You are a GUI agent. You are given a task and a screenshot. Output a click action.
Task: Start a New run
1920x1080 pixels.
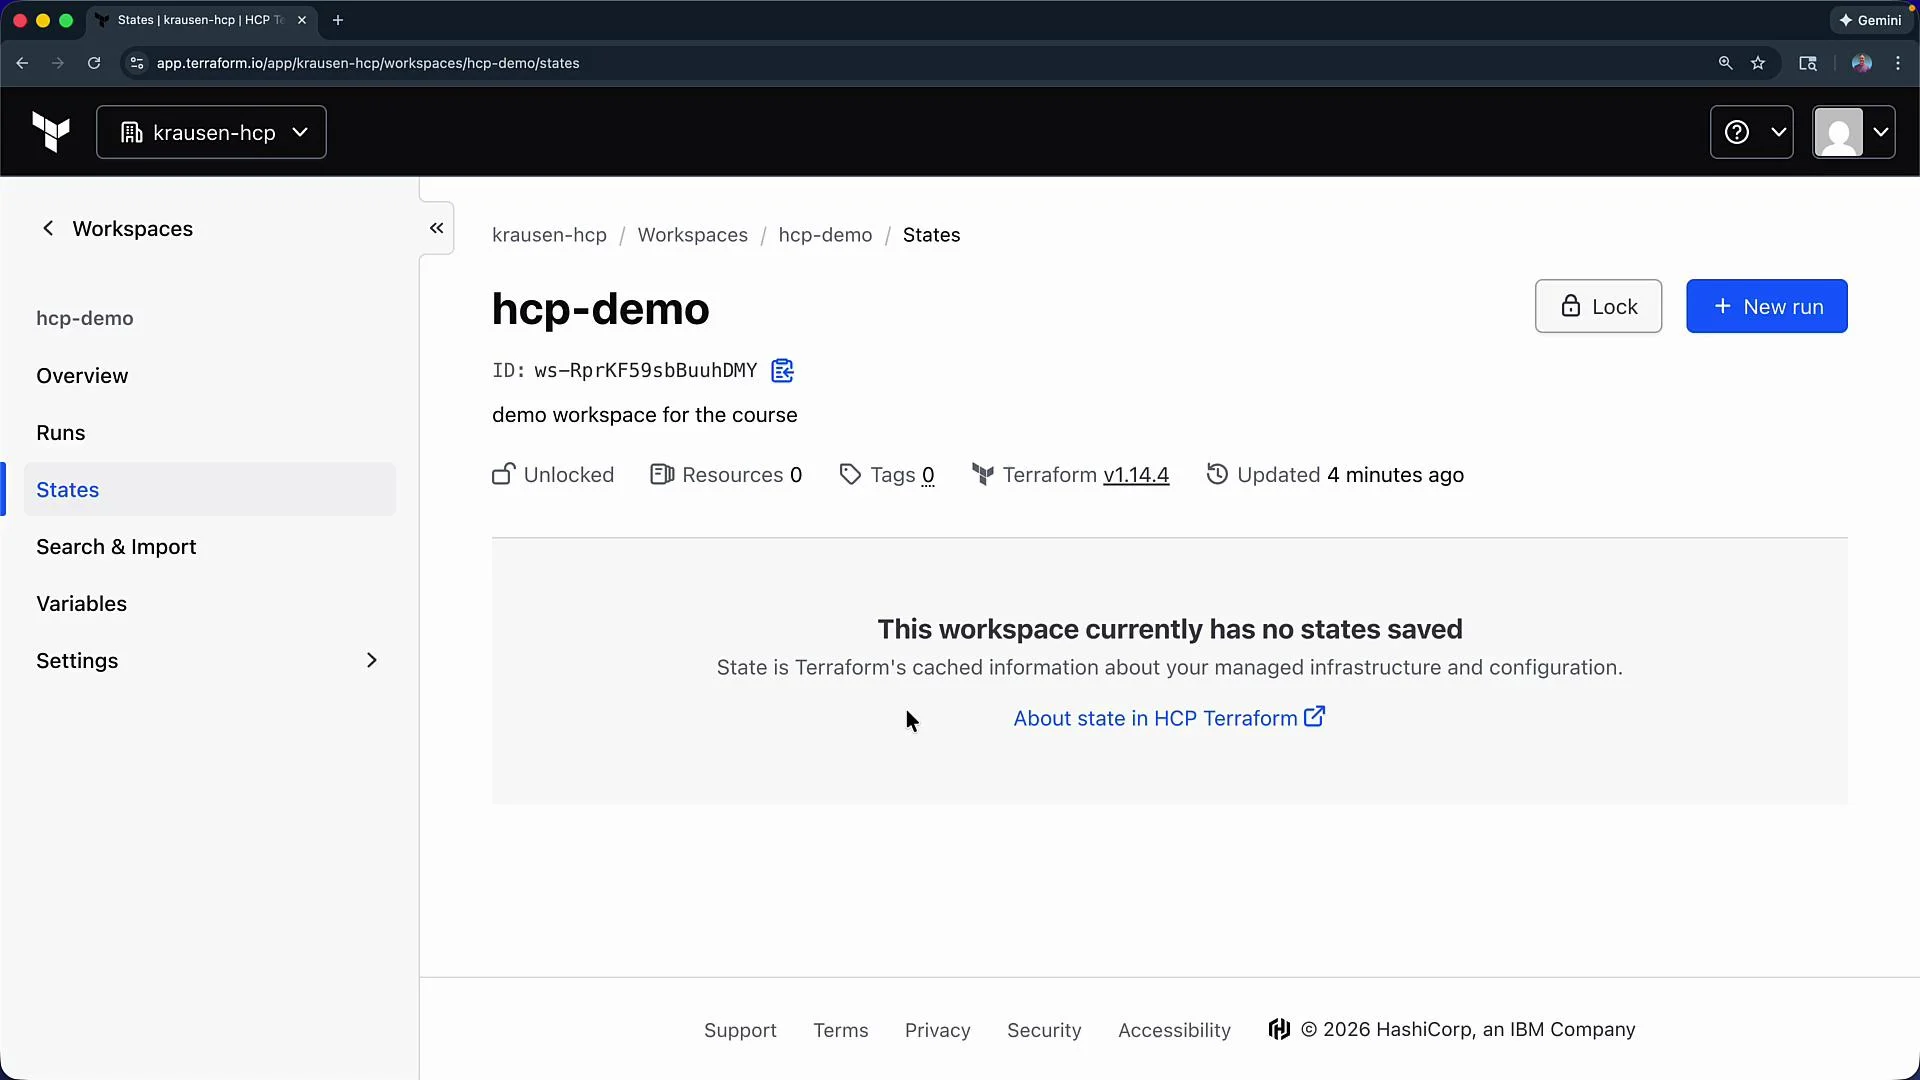tap(1767, 306)
